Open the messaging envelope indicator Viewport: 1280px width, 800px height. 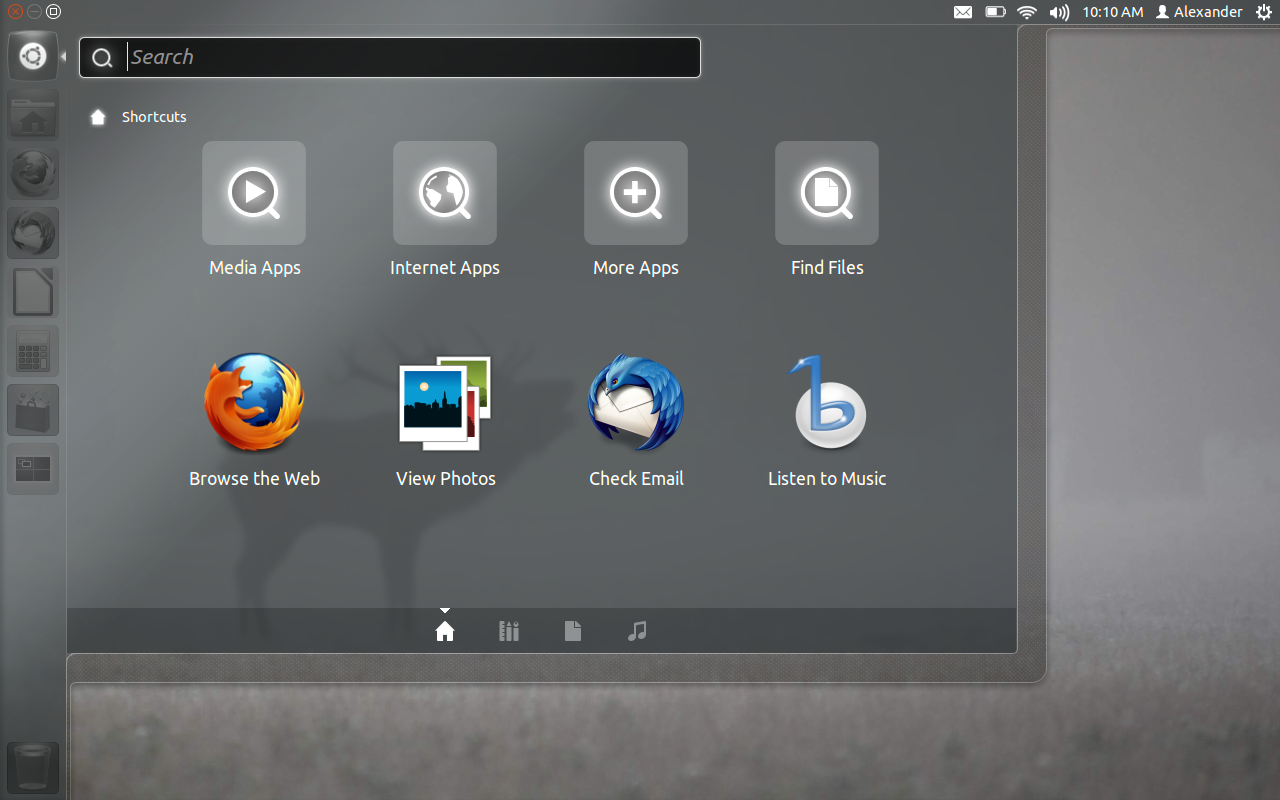click(x=963, y=12)
